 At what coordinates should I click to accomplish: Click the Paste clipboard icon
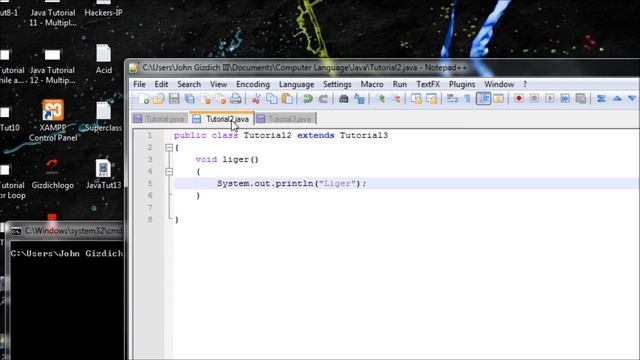287,99
